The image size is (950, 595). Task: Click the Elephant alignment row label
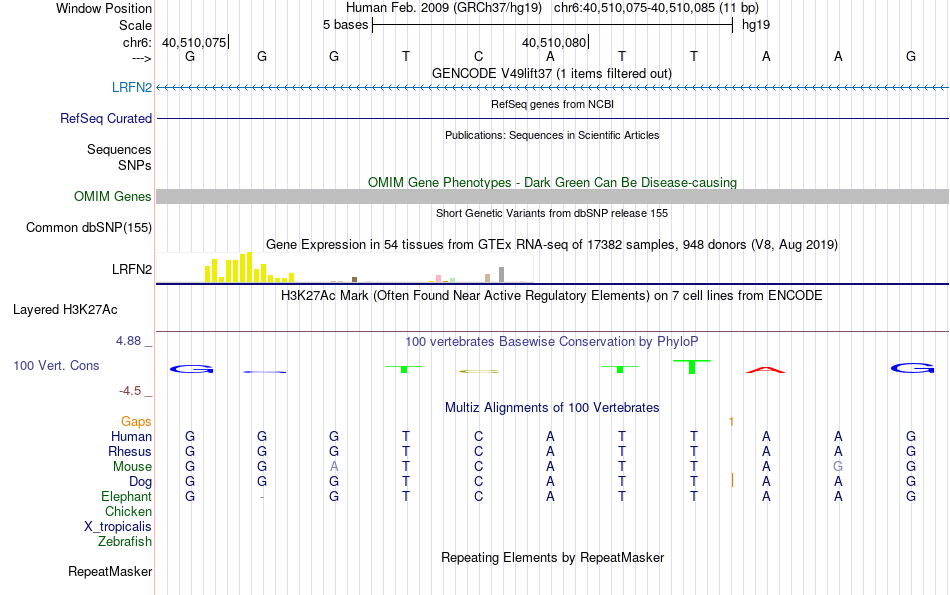[126, 496]
